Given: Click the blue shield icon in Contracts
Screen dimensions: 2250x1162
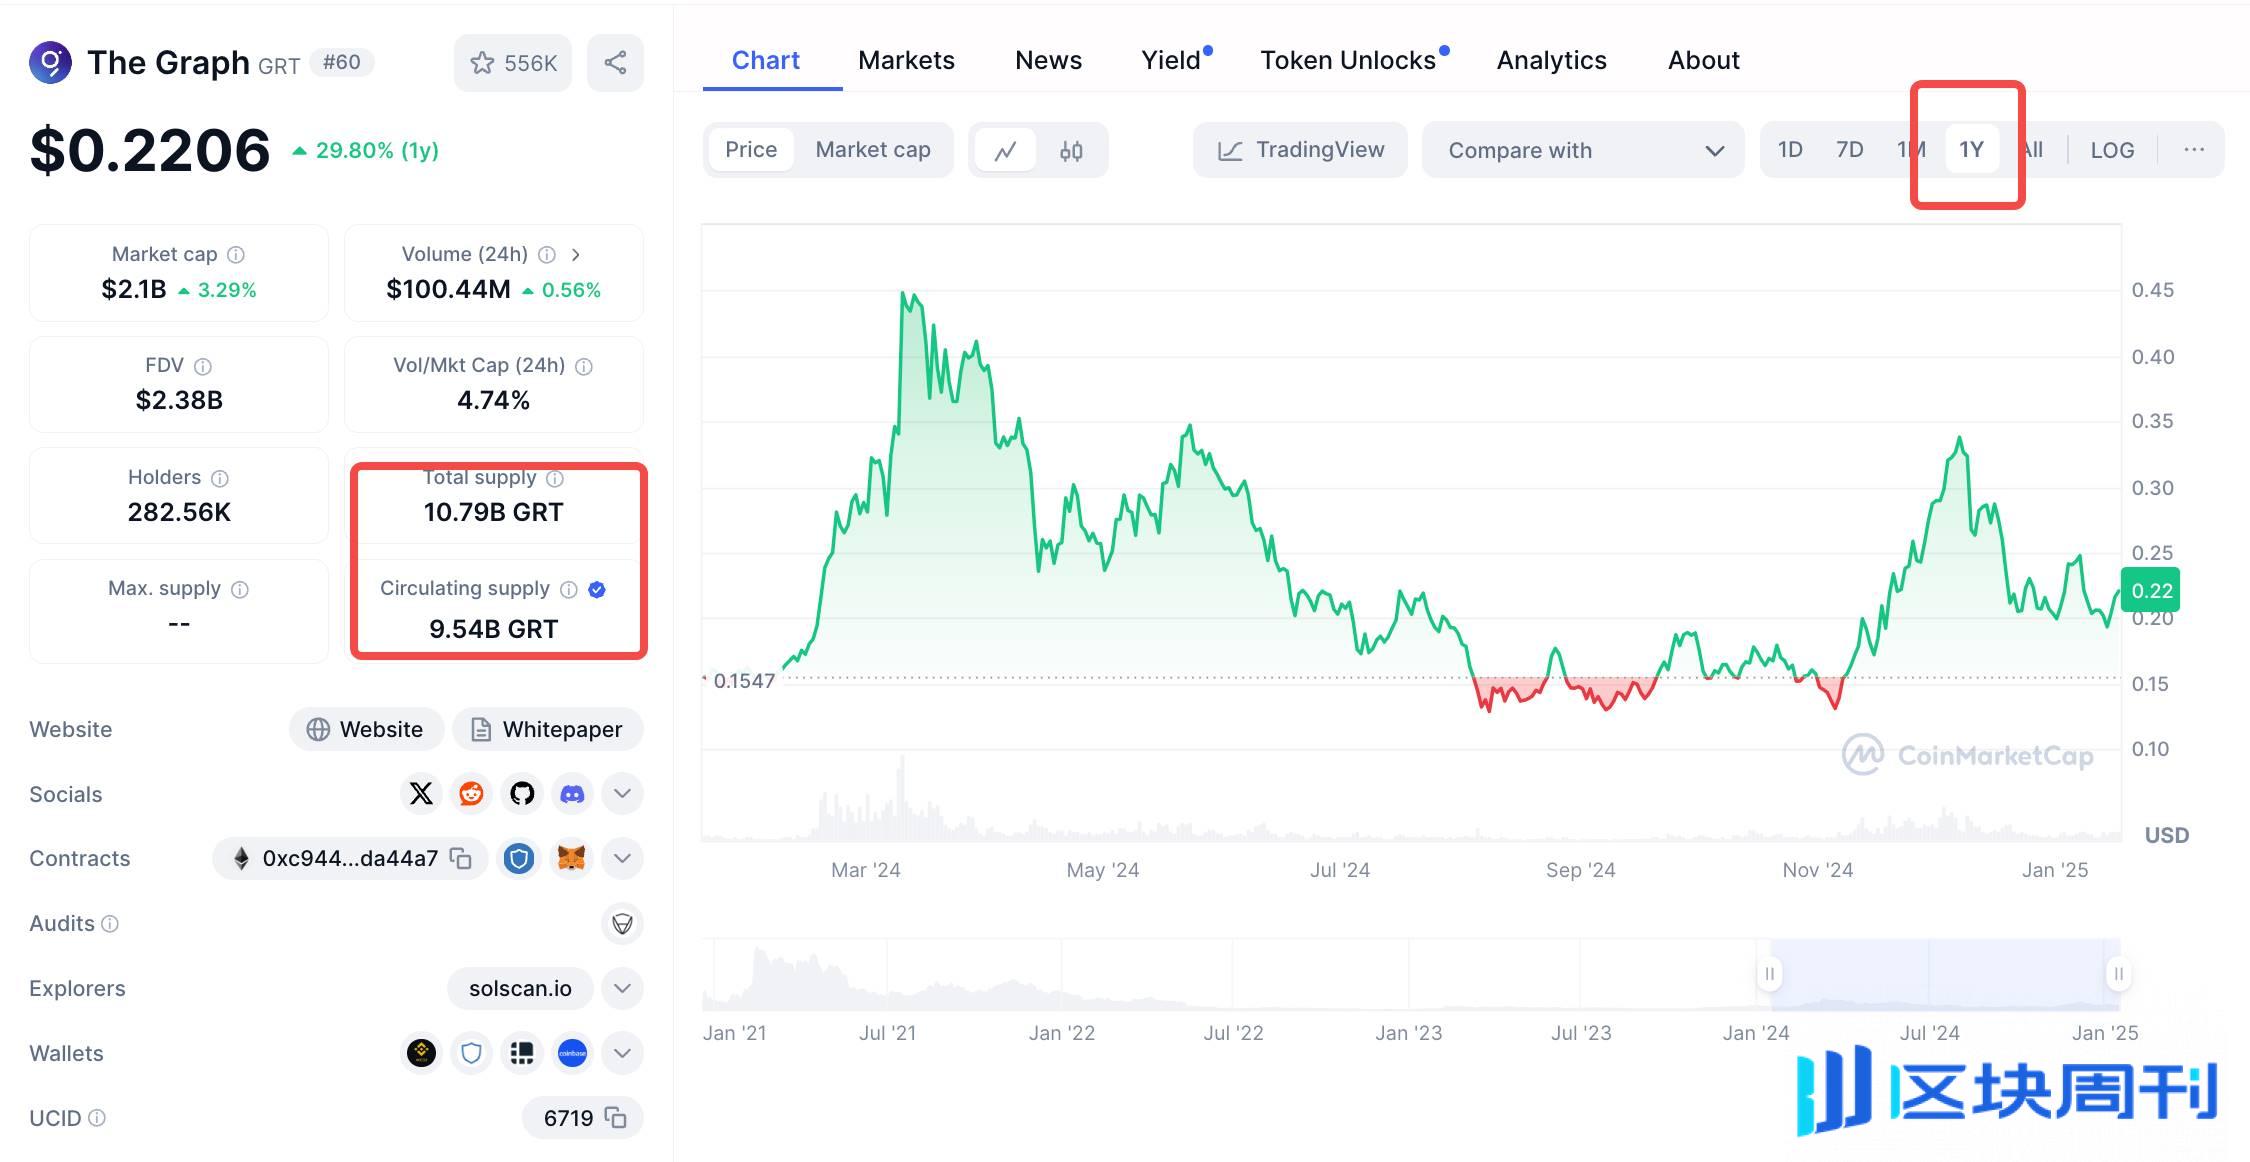Looking at the screenshot, I should point(519,858).
